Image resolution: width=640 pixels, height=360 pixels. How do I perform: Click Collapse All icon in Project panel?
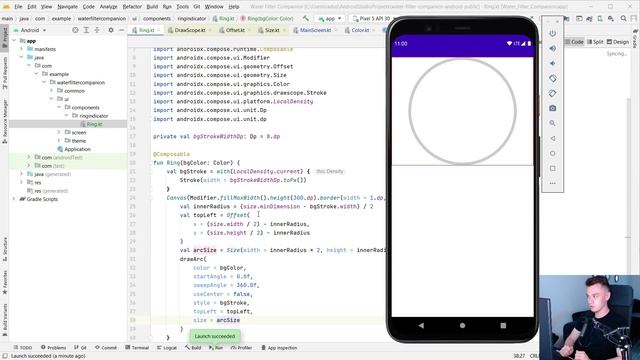coord(97,30)
